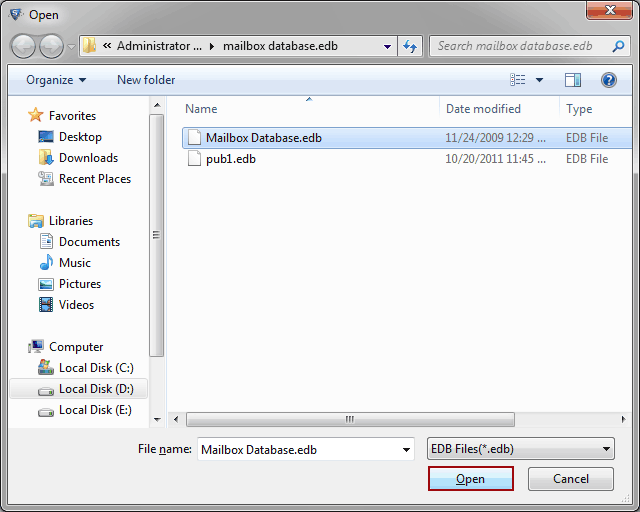Click navigation pane scroll down arrow
This screenshot has height=512, width=640.
click(x=157, y=419)
